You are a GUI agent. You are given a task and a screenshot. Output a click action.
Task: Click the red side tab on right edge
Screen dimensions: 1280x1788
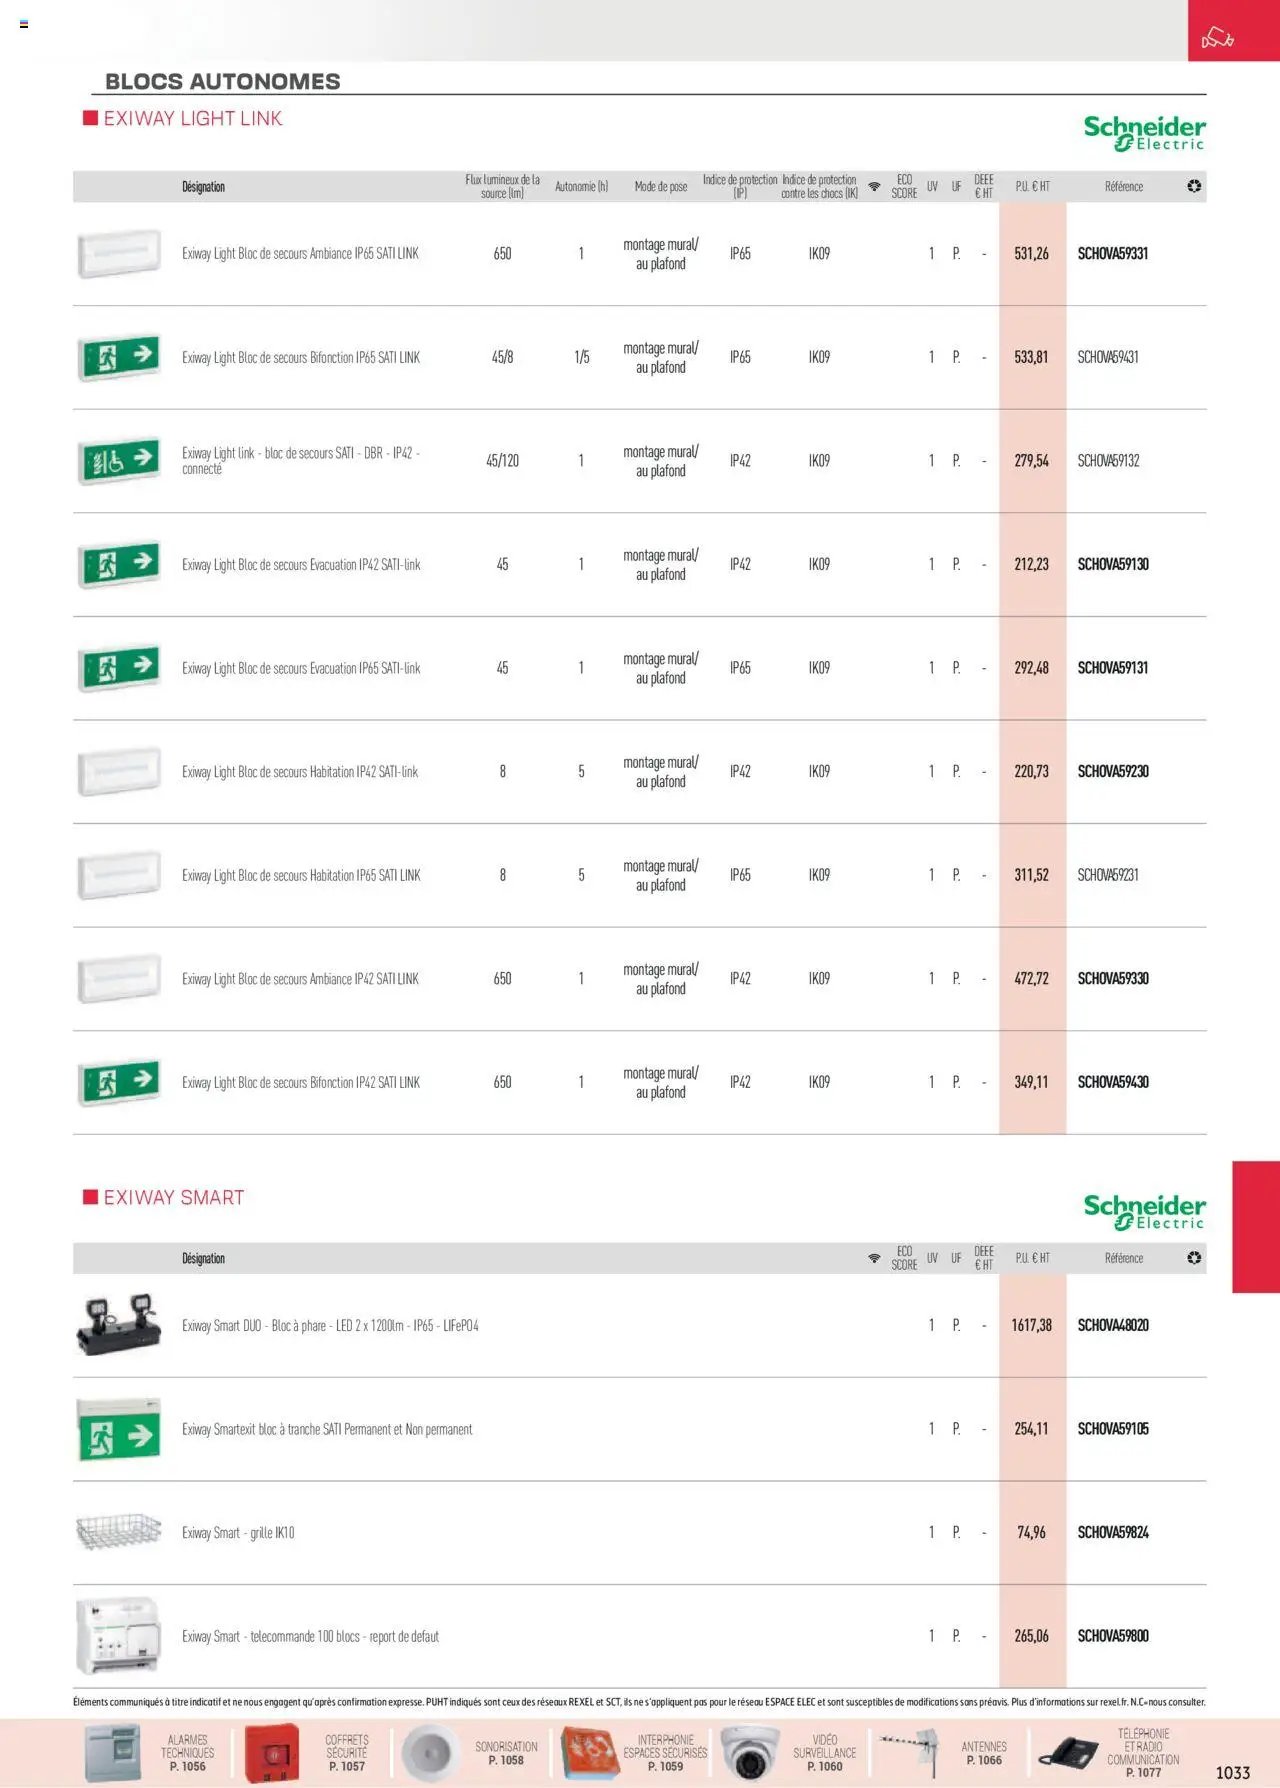click(1256, 1227)
